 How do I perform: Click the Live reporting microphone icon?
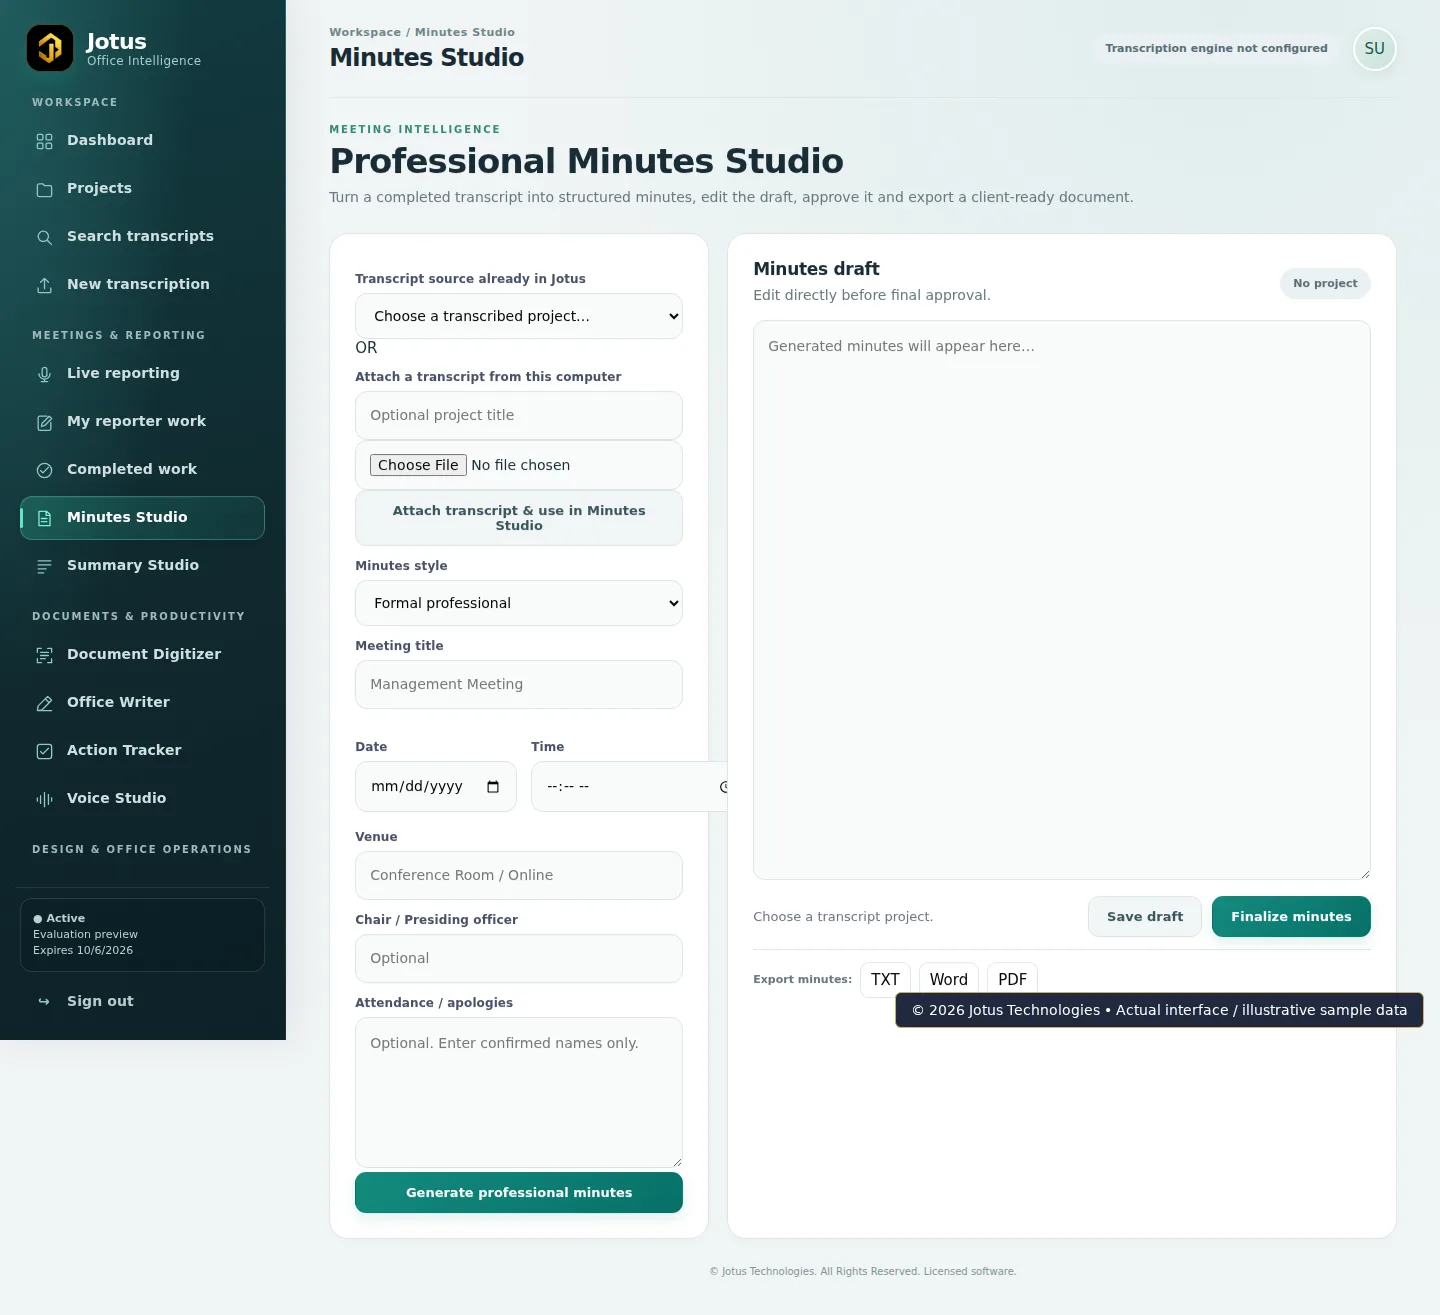[44, 374]
